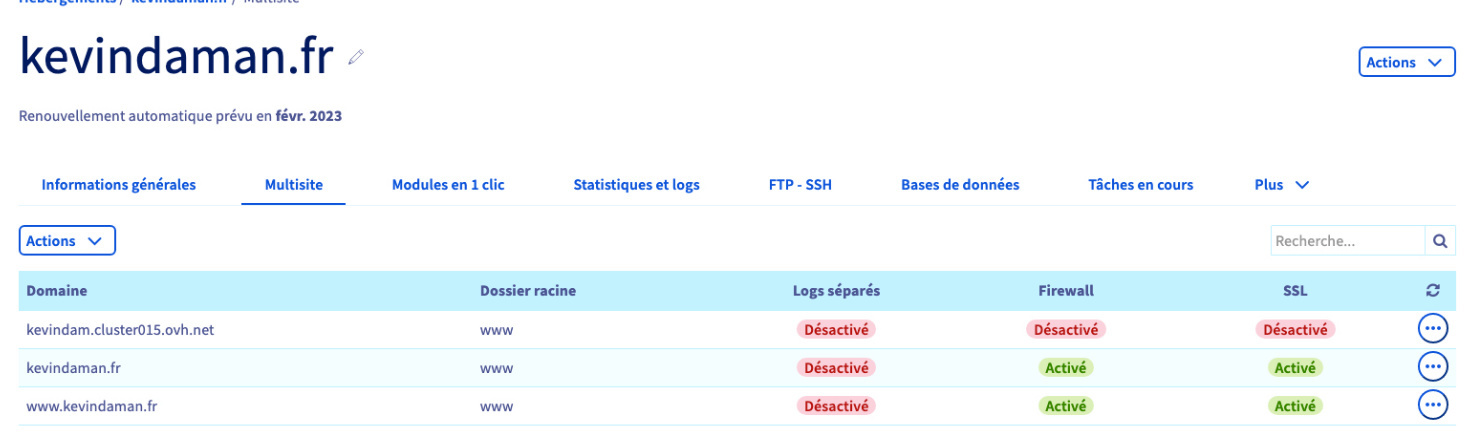Viewport: 1473px width, 442px height.
Task: Switch to Informations générales tab
Action: click(x=118, y=185)
